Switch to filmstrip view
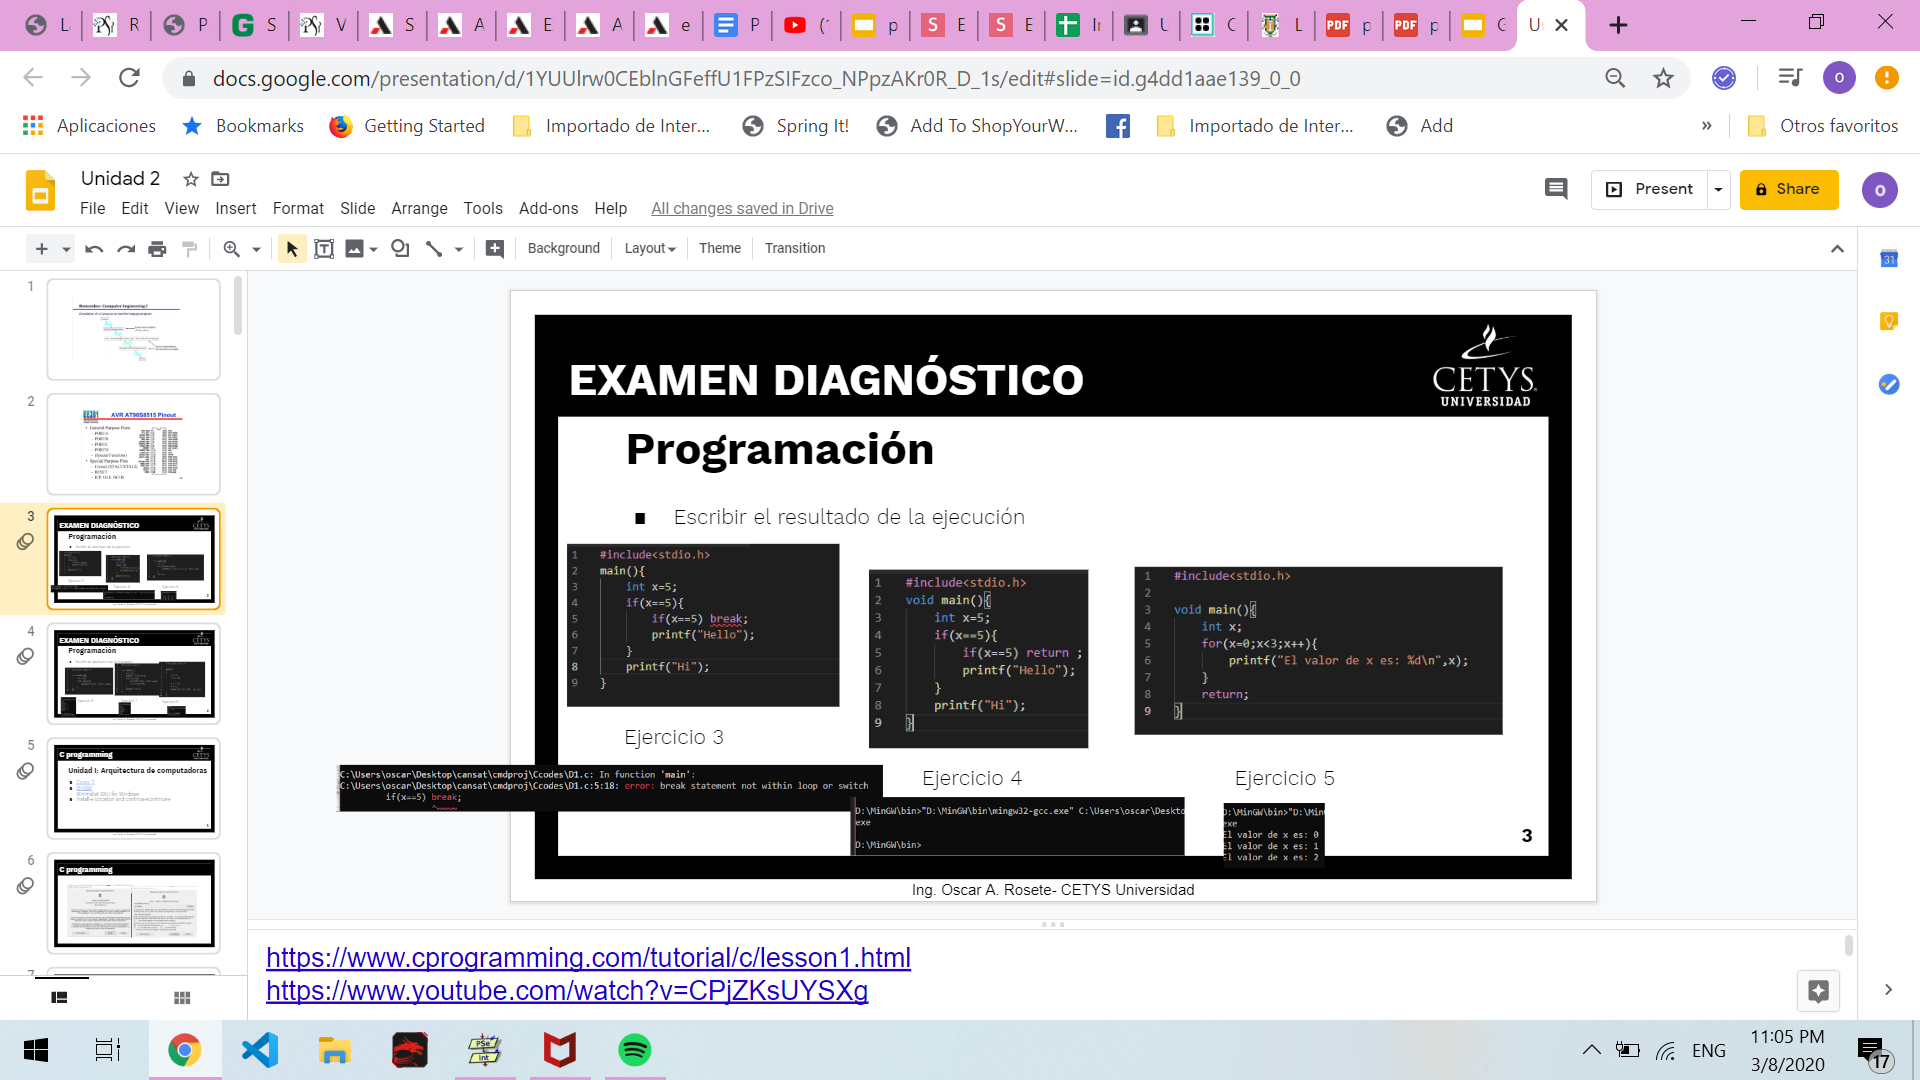Image resolution: width=1920 pixels, height=1080 pixels. pyautogui.click(x=59, y=998)
